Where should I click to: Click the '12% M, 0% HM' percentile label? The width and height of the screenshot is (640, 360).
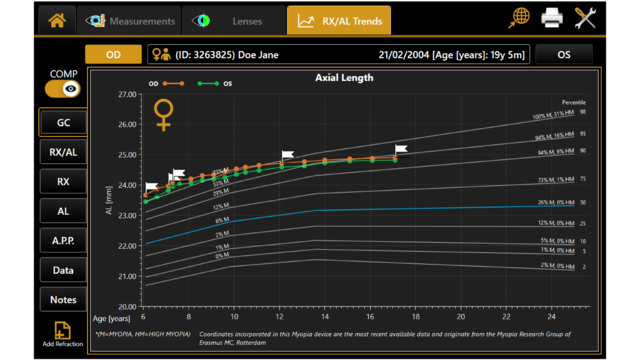point(556,223)
